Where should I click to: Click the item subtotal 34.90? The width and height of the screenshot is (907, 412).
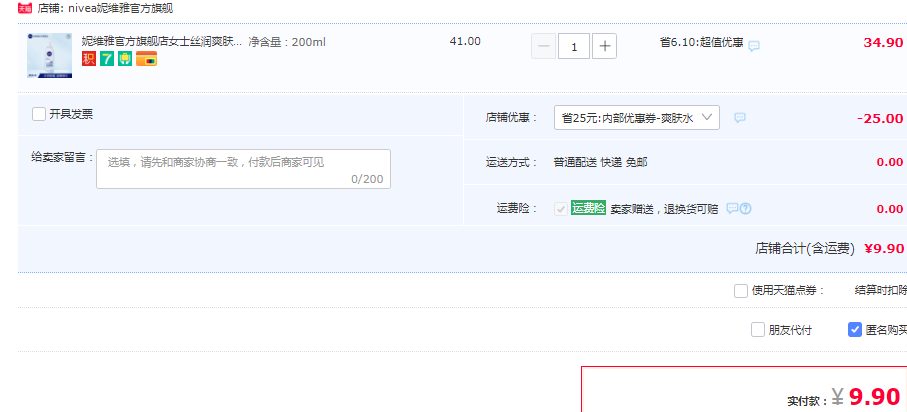click(x=883, y=43)
